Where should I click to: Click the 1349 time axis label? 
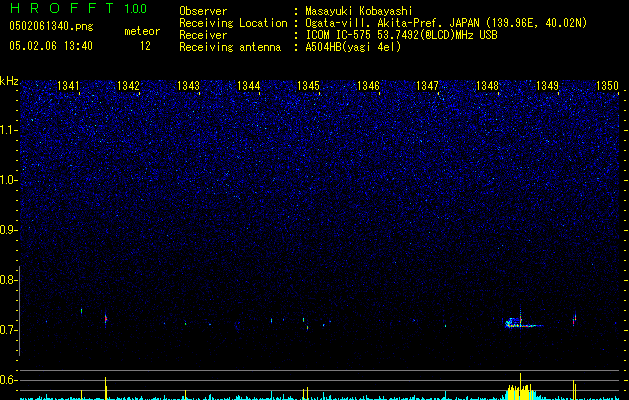tap(547, 85)
